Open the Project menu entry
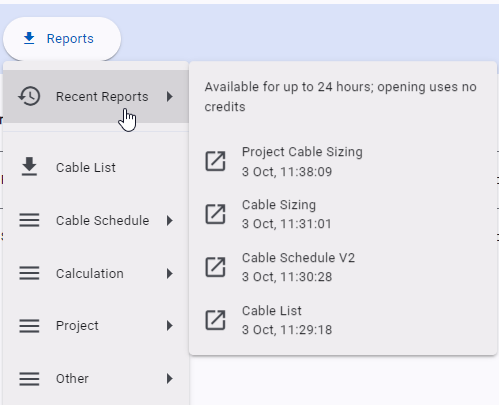499x405 pixels. [96, 326]
